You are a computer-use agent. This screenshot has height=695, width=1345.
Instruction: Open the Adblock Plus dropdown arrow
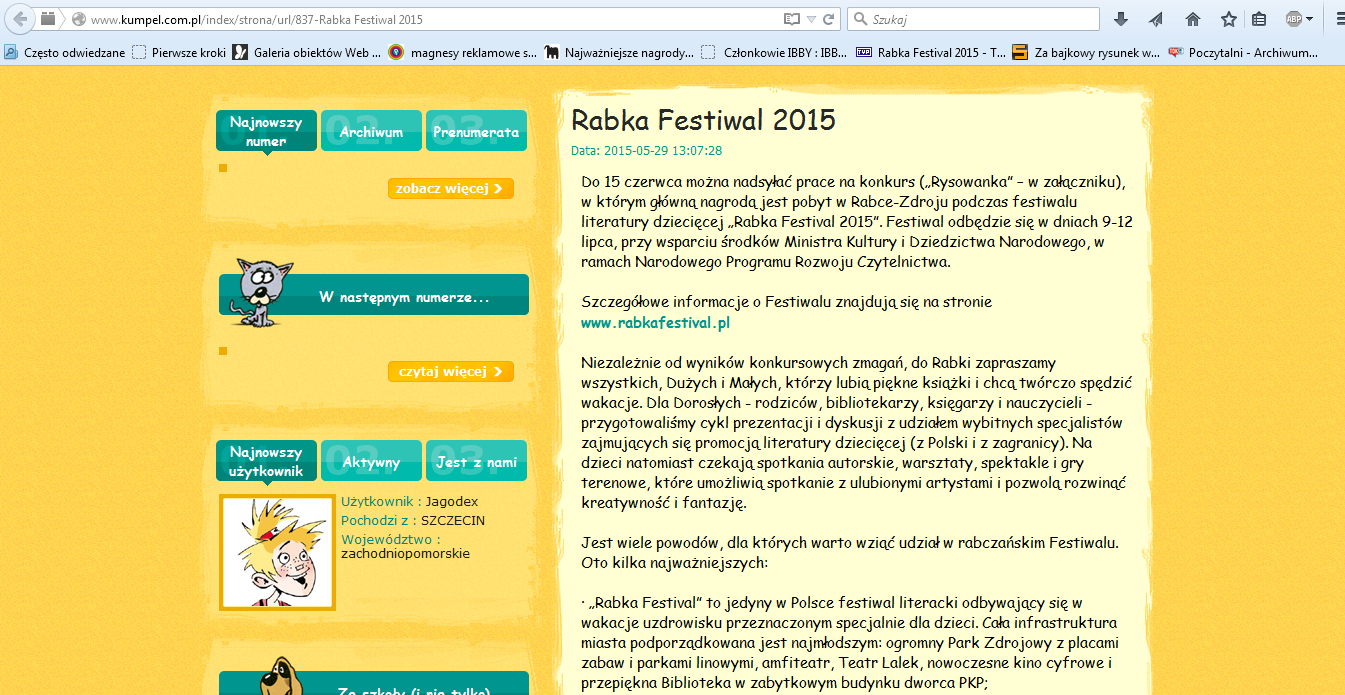point(1310,19)
